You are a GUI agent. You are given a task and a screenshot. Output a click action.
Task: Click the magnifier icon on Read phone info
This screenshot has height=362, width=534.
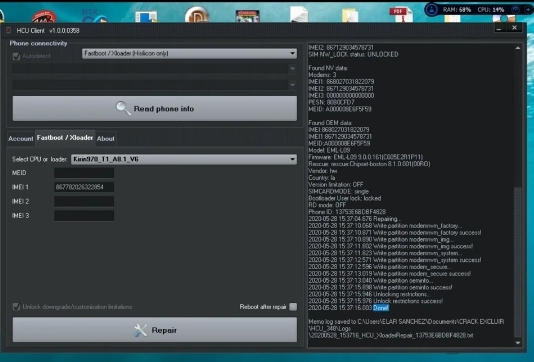coord(123,108)
